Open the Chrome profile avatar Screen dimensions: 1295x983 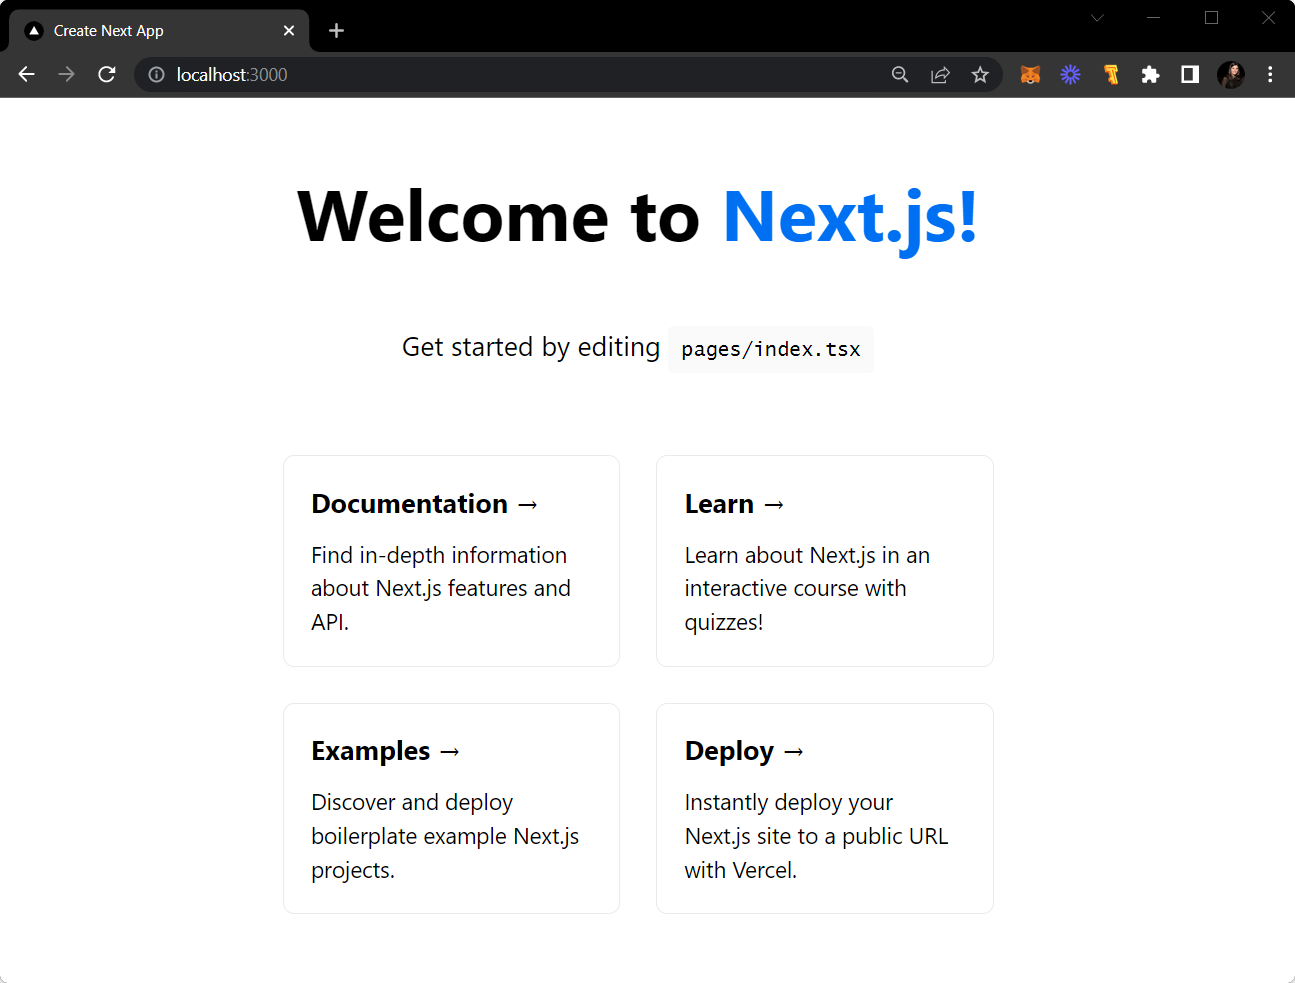click(1231, 75)
